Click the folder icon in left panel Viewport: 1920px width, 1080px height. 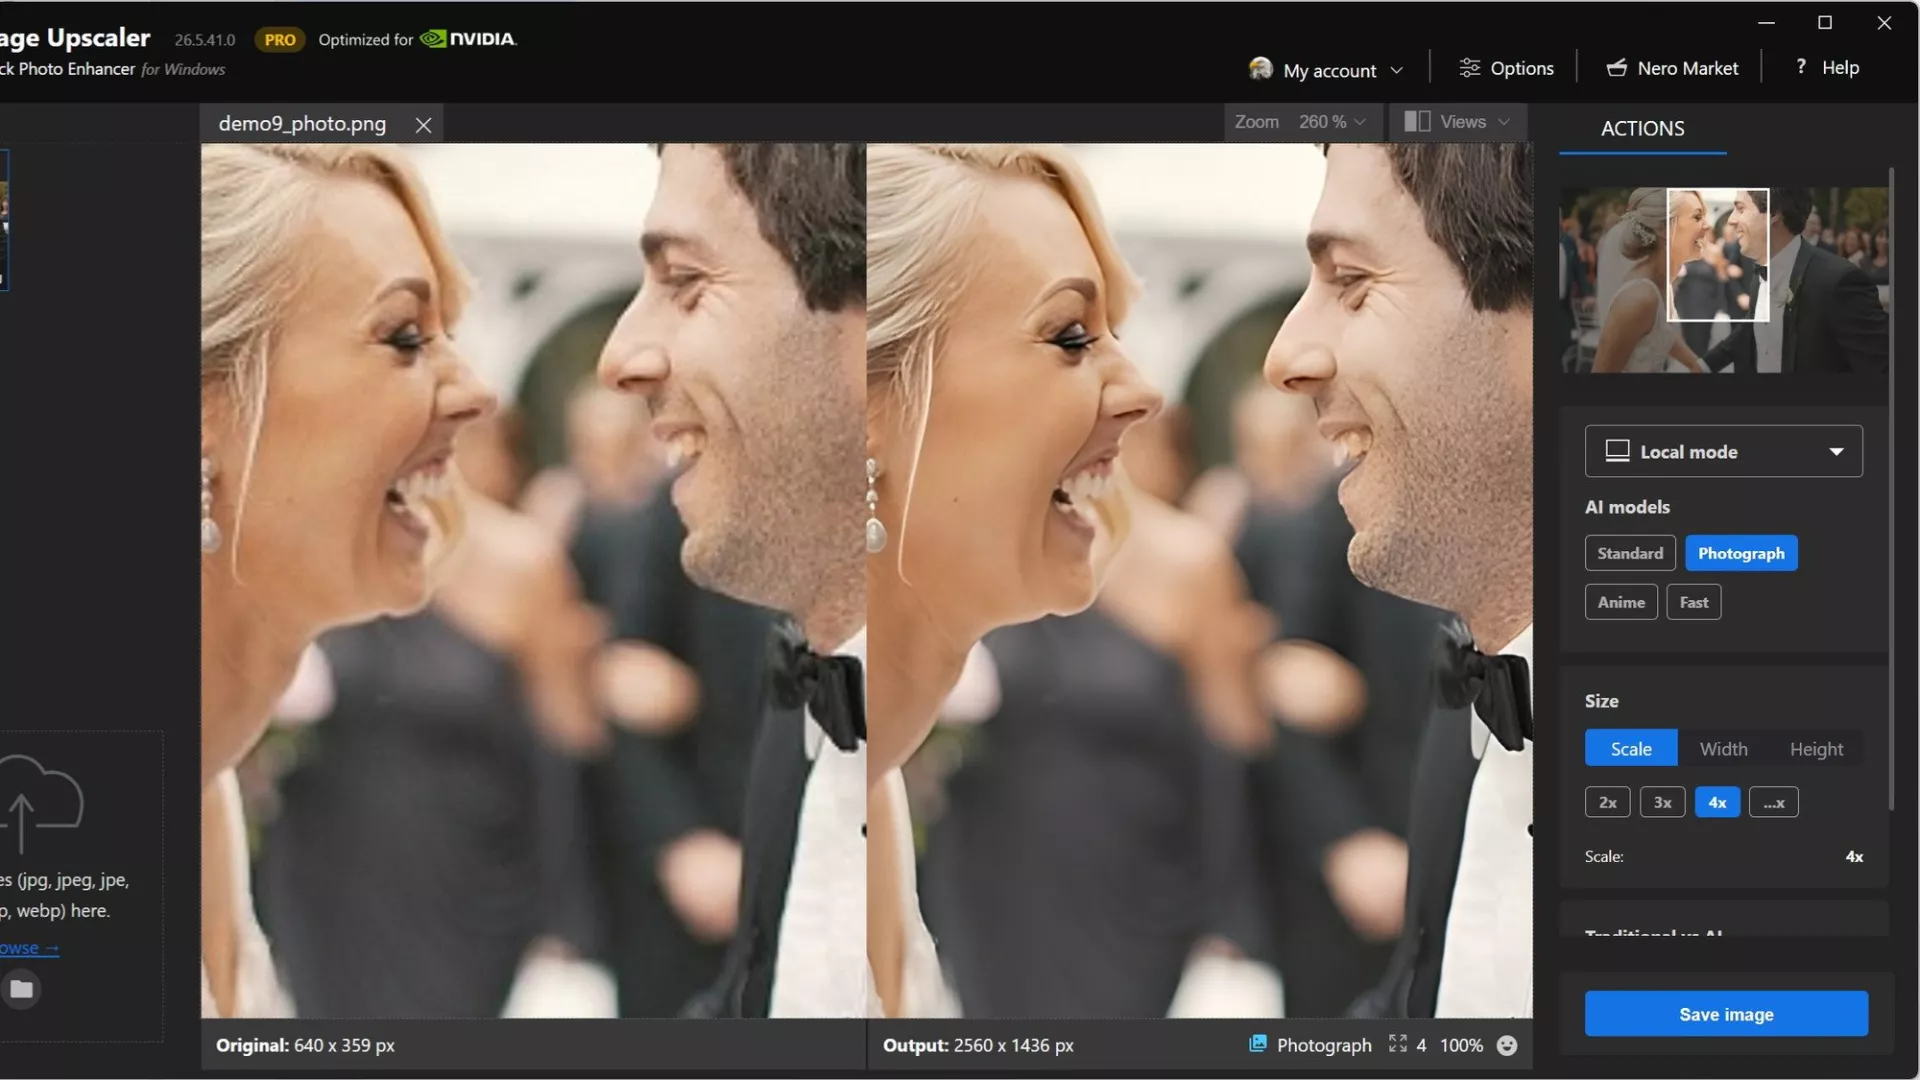pyautogui.click(x=21, y=990)
